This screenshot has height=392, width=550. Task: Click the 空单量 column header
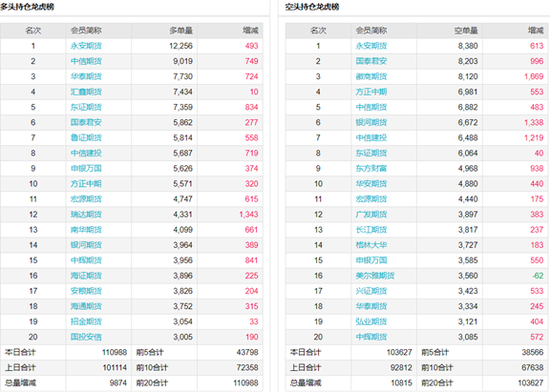tap(466, 31)
